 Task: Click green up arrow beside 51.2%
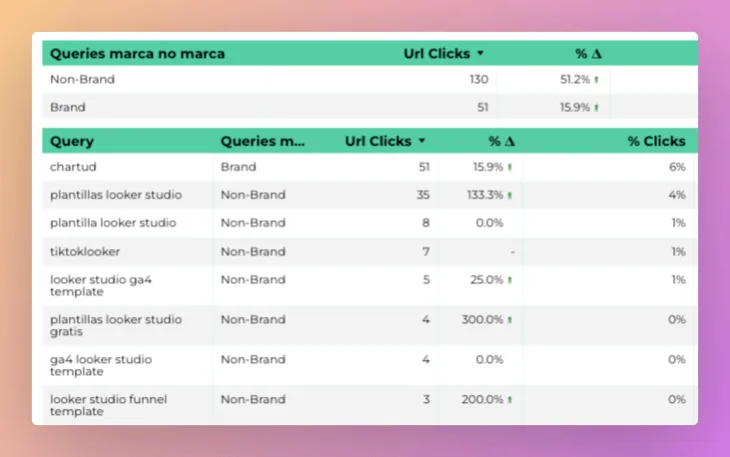pyautogui.click(x=596, y=79)
